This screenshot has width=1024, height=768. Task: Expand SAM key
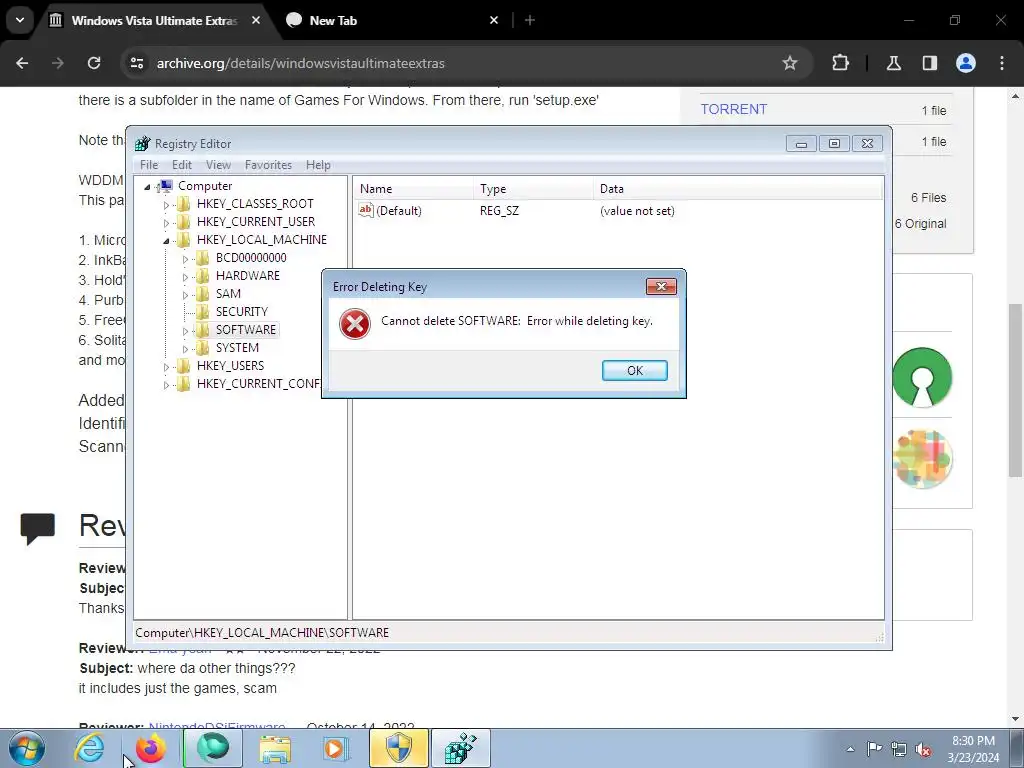click(x=185, y=295)
